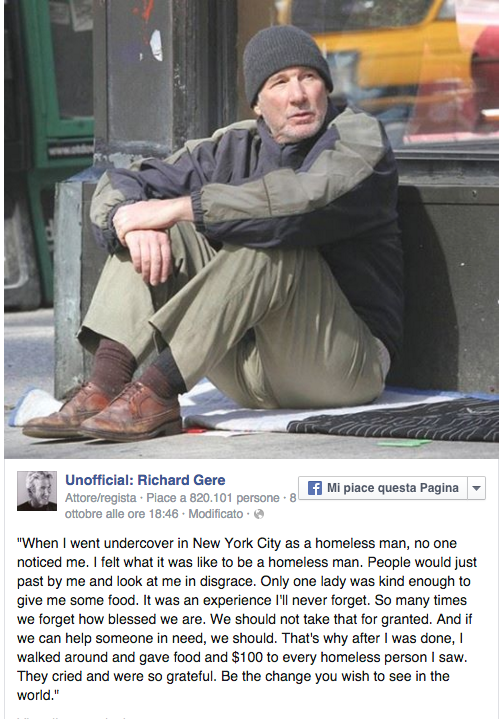Click the Attore/regista category link

coord(100,498)
